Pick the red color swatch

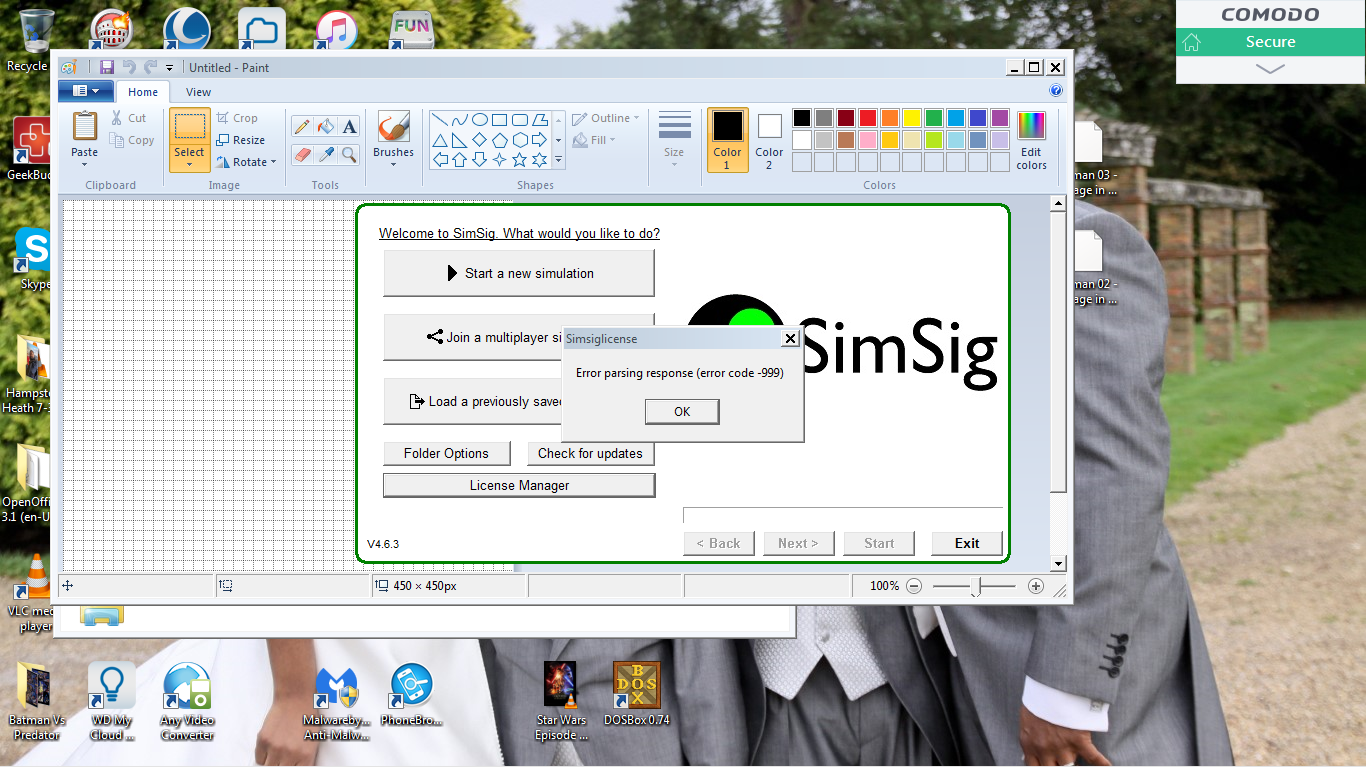pyautogui.click(x=868, y=118)
